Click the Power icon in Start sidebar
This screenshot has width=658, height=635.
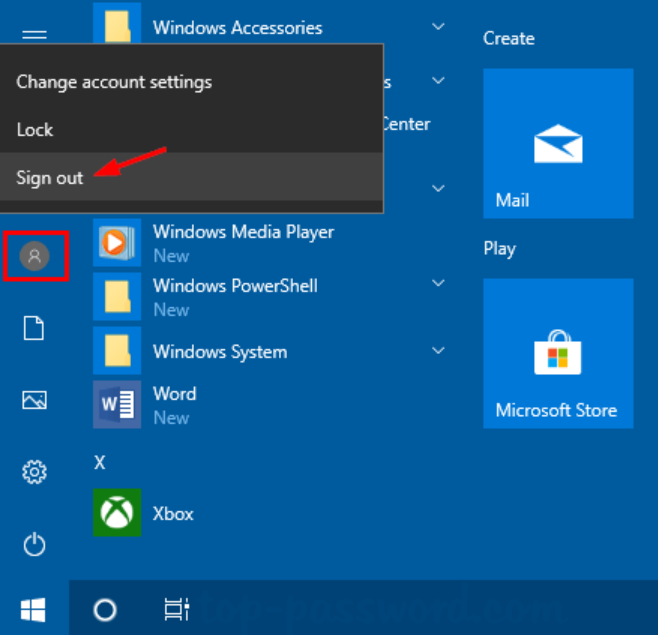pyautogui.click(x=34, y=544)
